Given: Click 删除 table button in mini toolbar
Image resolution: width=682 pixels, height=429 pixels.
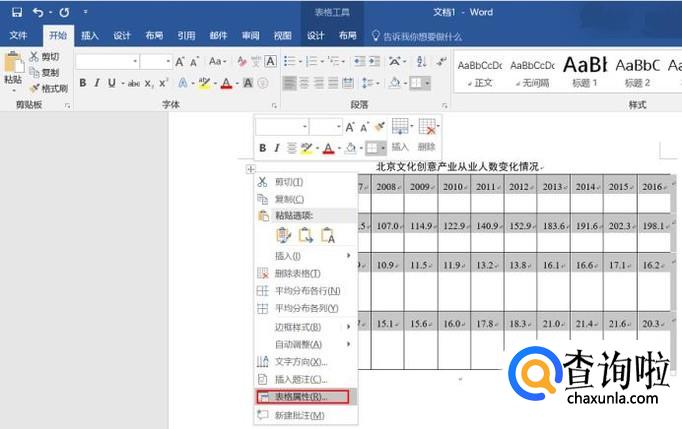Looking at the screenshot, I should pyautogui.click(x=428, y=134).
